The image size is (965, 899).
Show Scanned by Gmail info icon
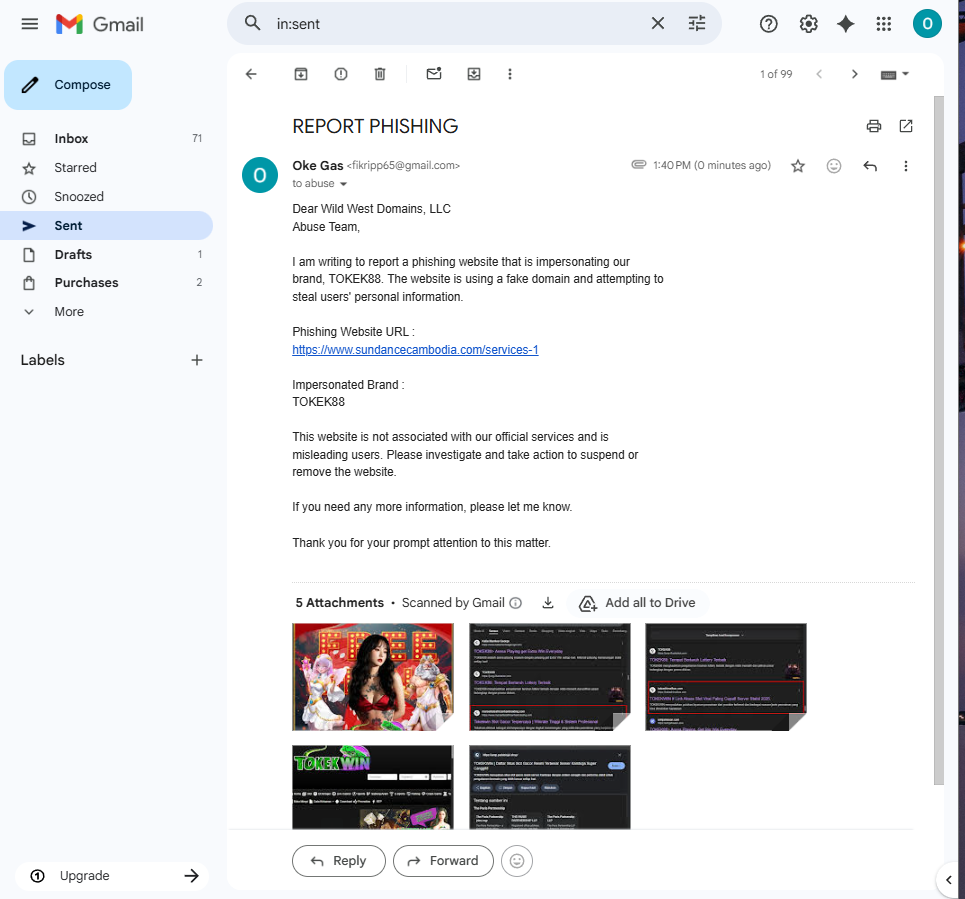(x=516, y=603)
